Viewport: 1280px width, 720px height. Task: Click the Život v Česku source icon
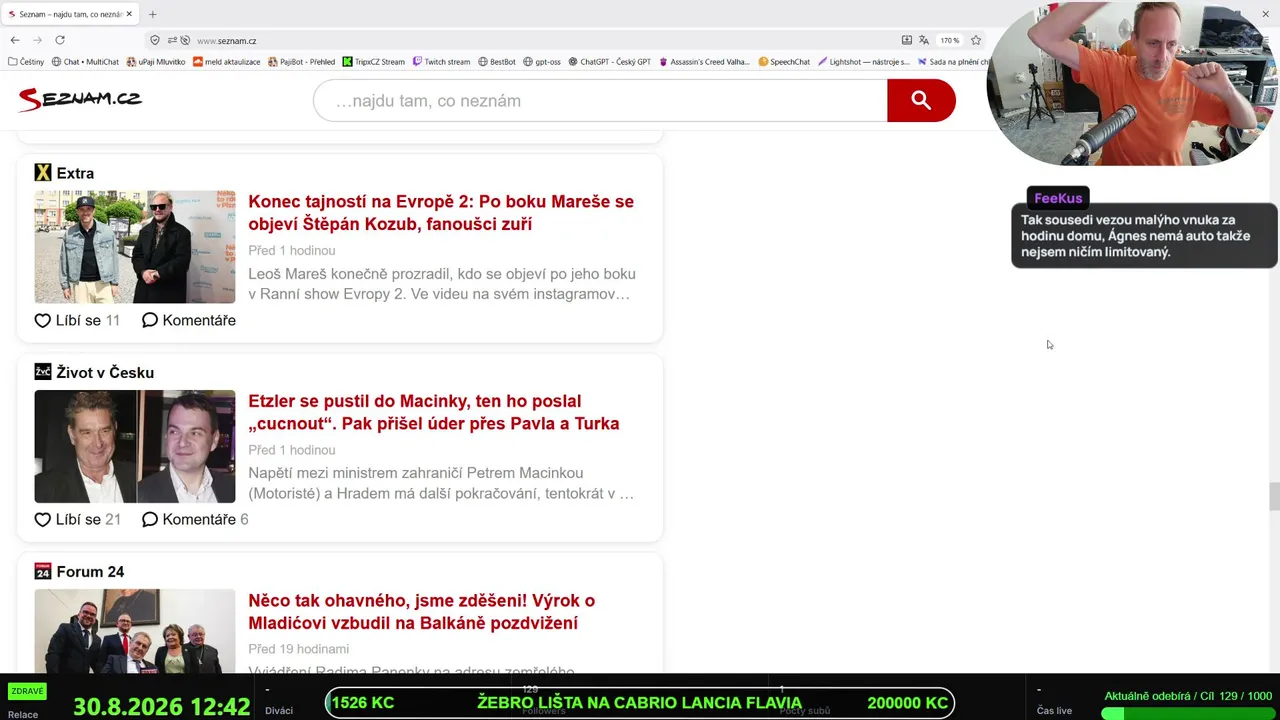[42, 372]
